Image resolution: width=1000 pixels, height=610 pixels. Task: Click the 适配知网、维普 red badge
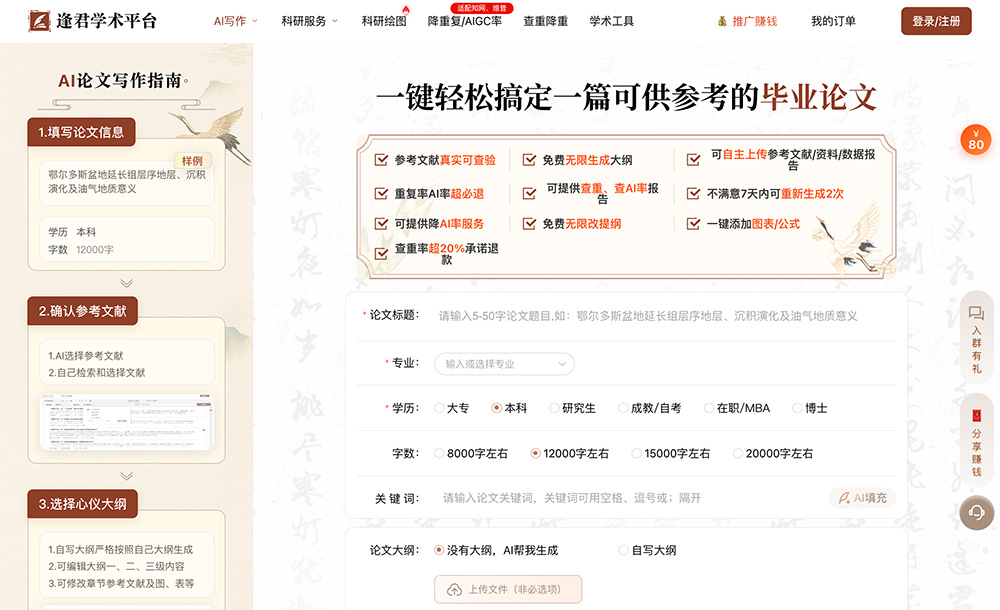(482, 8)
